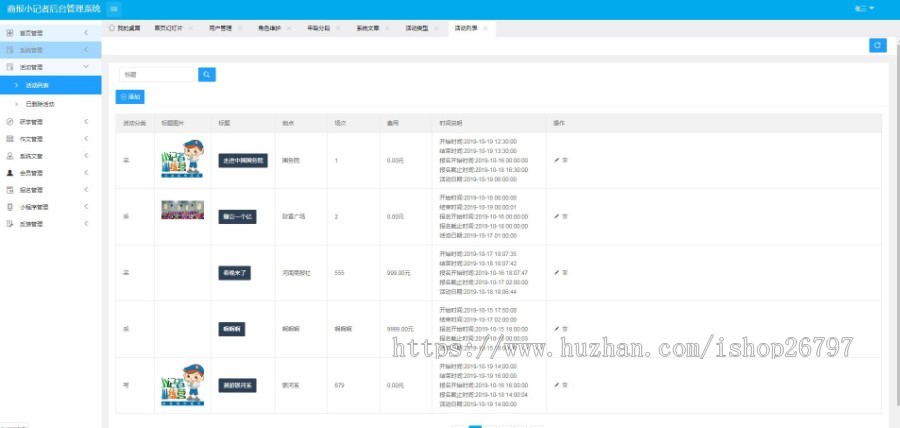This screenshot has width=900, height=428.
Task: Delete the 9999.00元 activity row
Action: click(x=565, y=329)
